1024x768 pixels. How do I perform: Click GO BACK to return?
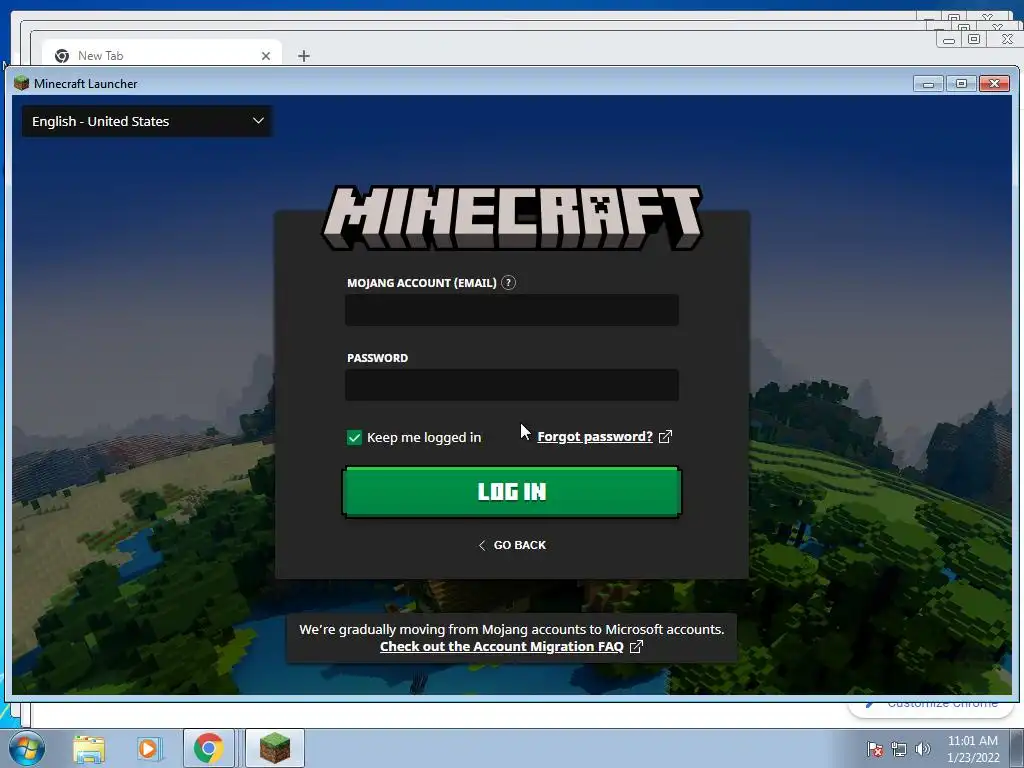coord(512,545)
